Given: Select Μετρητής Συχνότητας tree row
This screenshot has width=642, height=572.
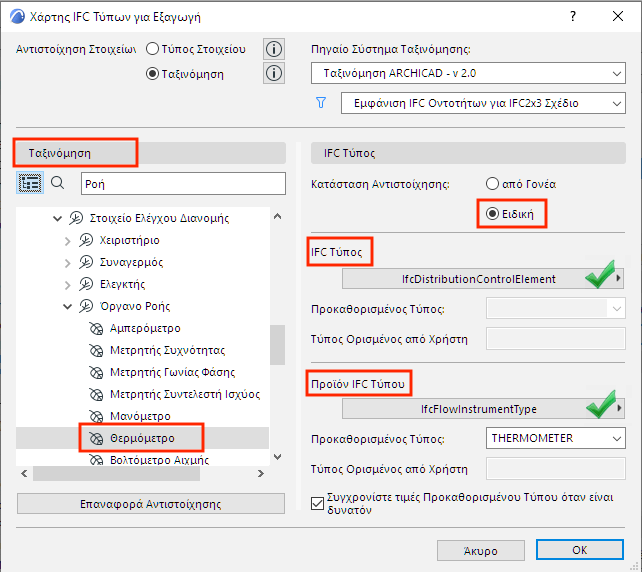Looking at the screenshot, I should (x=142, y=350).
